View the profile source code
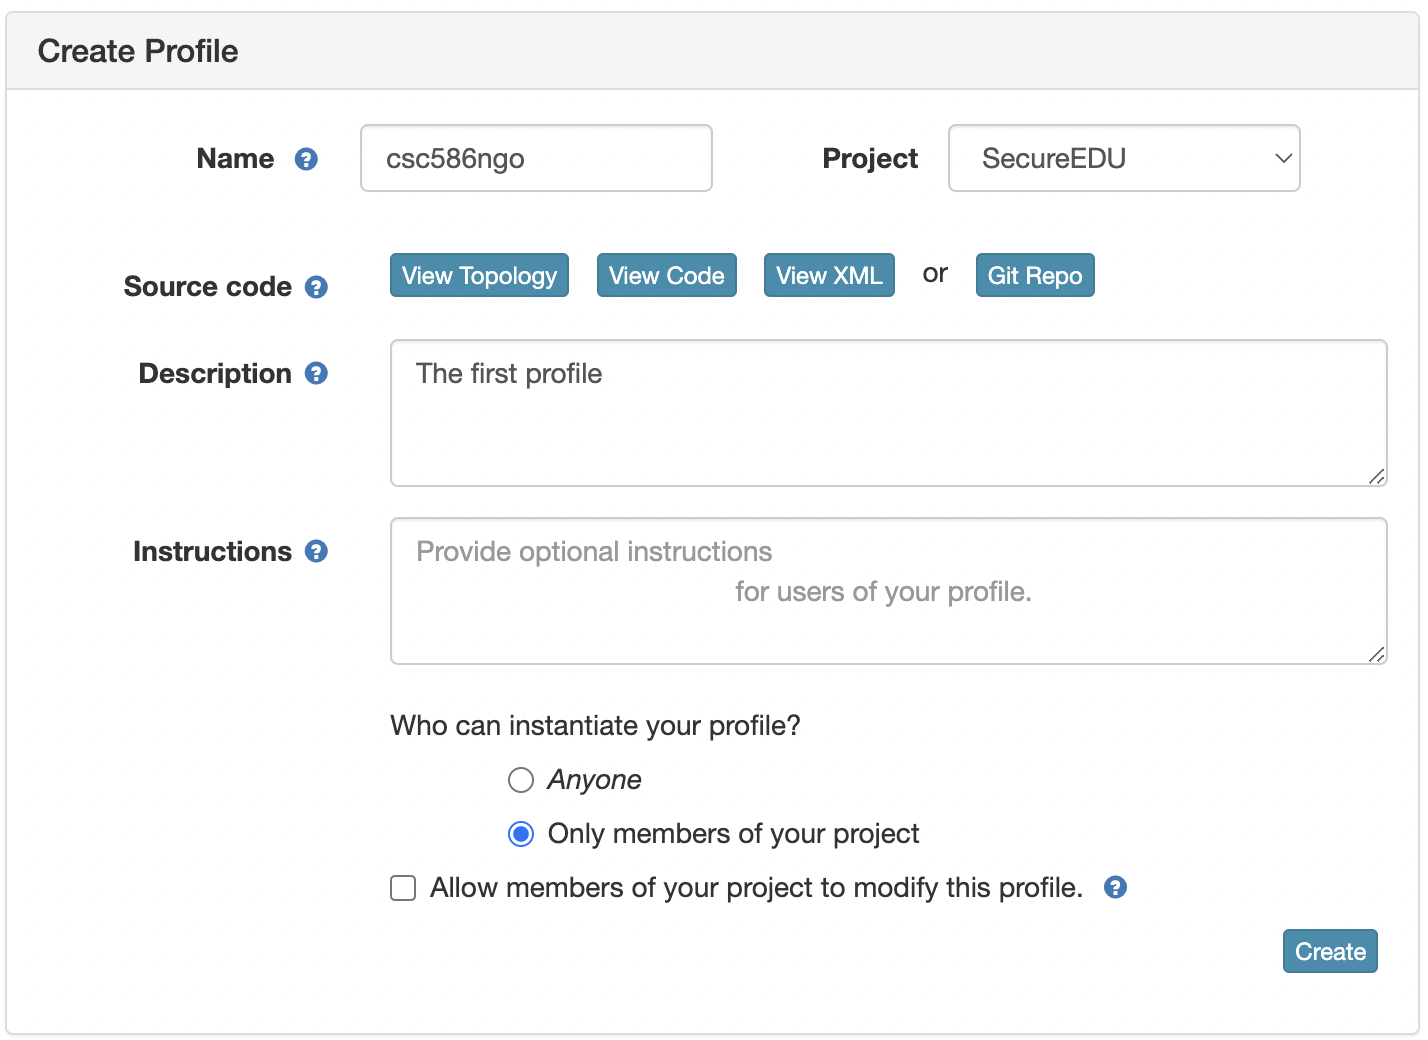 tap(666, 275)
